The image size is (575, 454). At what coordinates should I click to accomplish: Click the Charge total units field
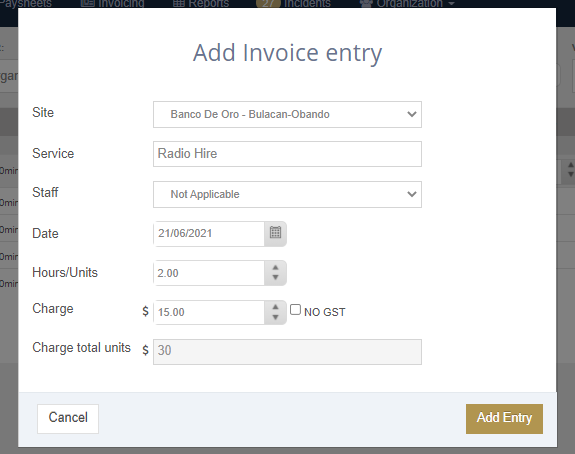coord(287,352)
